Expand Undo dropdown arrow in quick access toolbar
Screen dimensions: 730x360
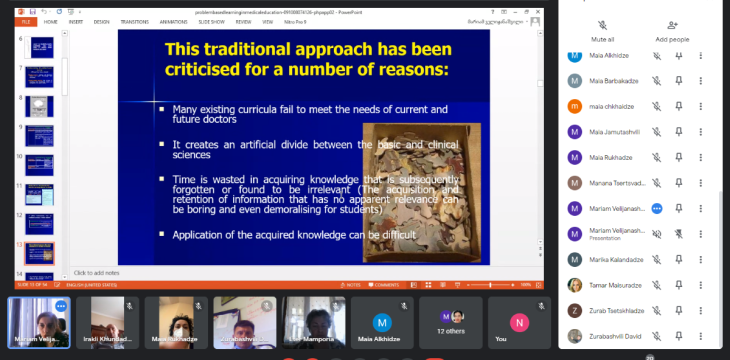tap(50, 12)
